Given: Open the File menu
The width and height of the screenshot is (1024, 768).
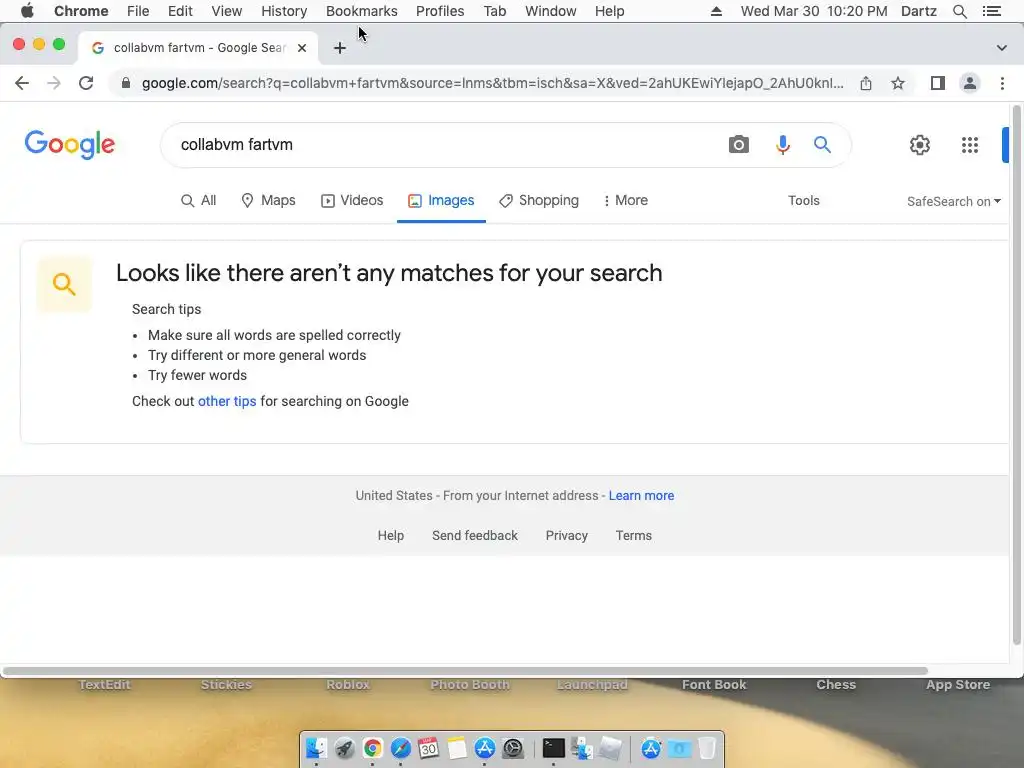Looking at the screenshot, I should coord(138,11).
